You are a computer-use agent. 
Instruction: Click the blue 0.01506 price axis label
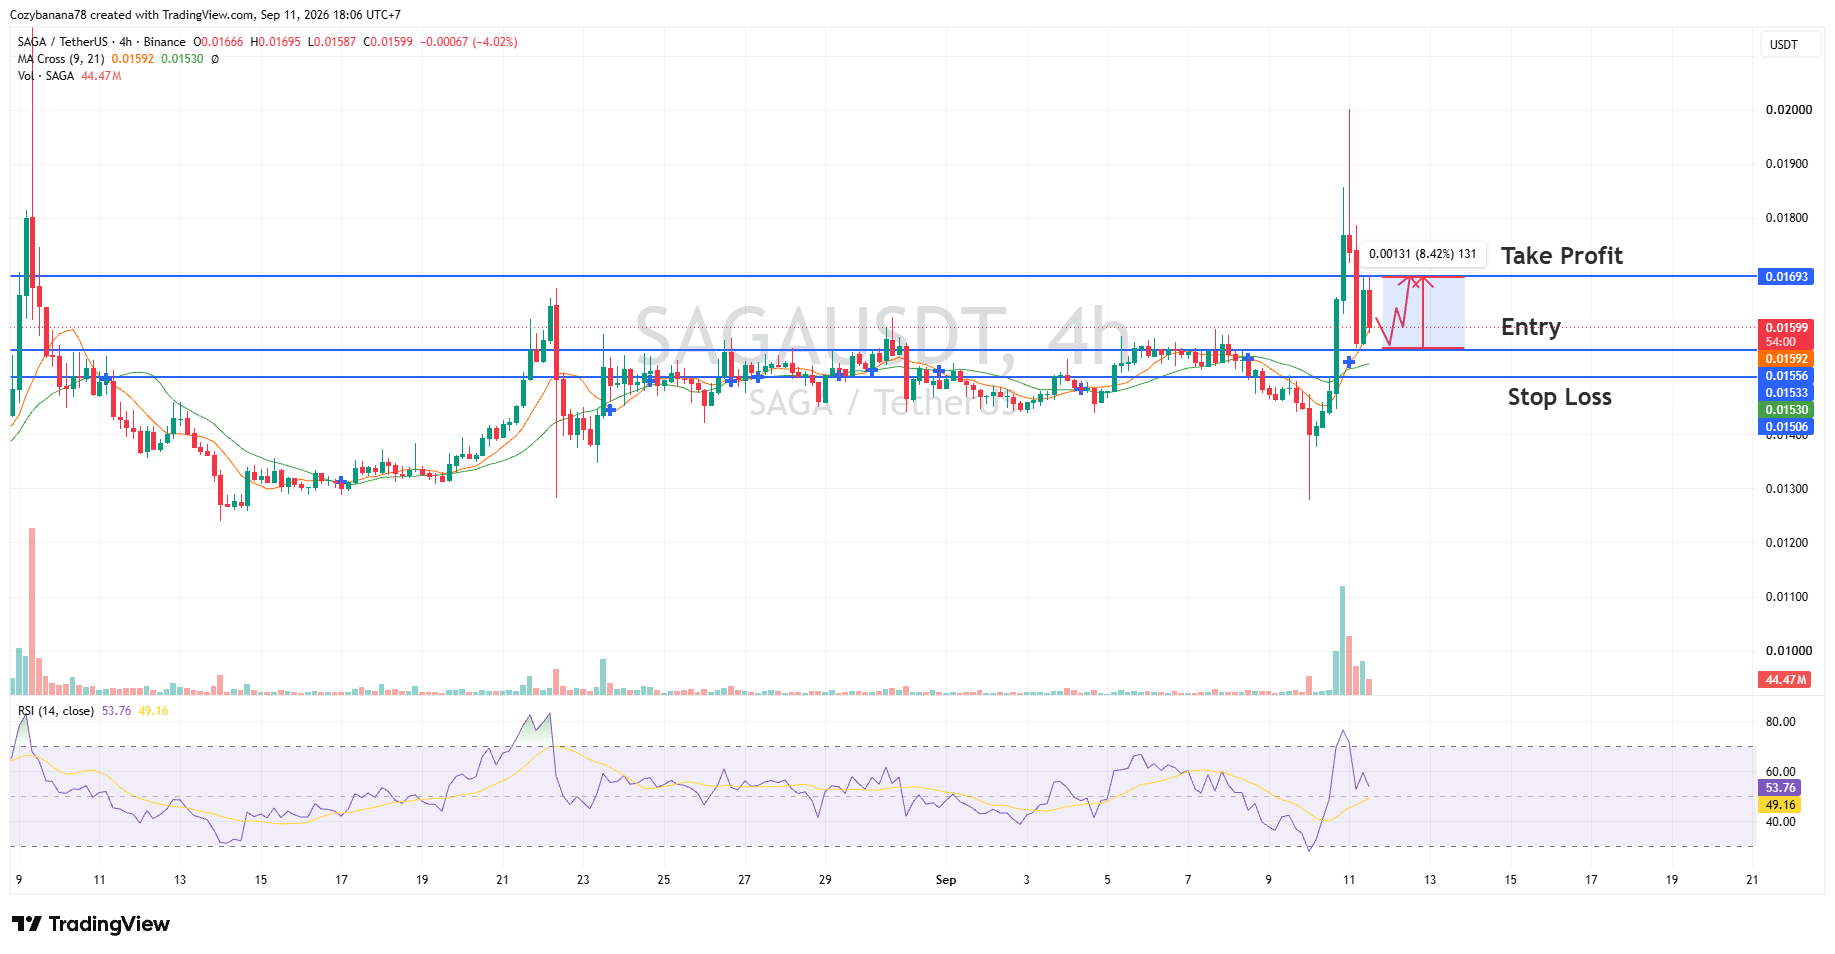[1786, 427]
